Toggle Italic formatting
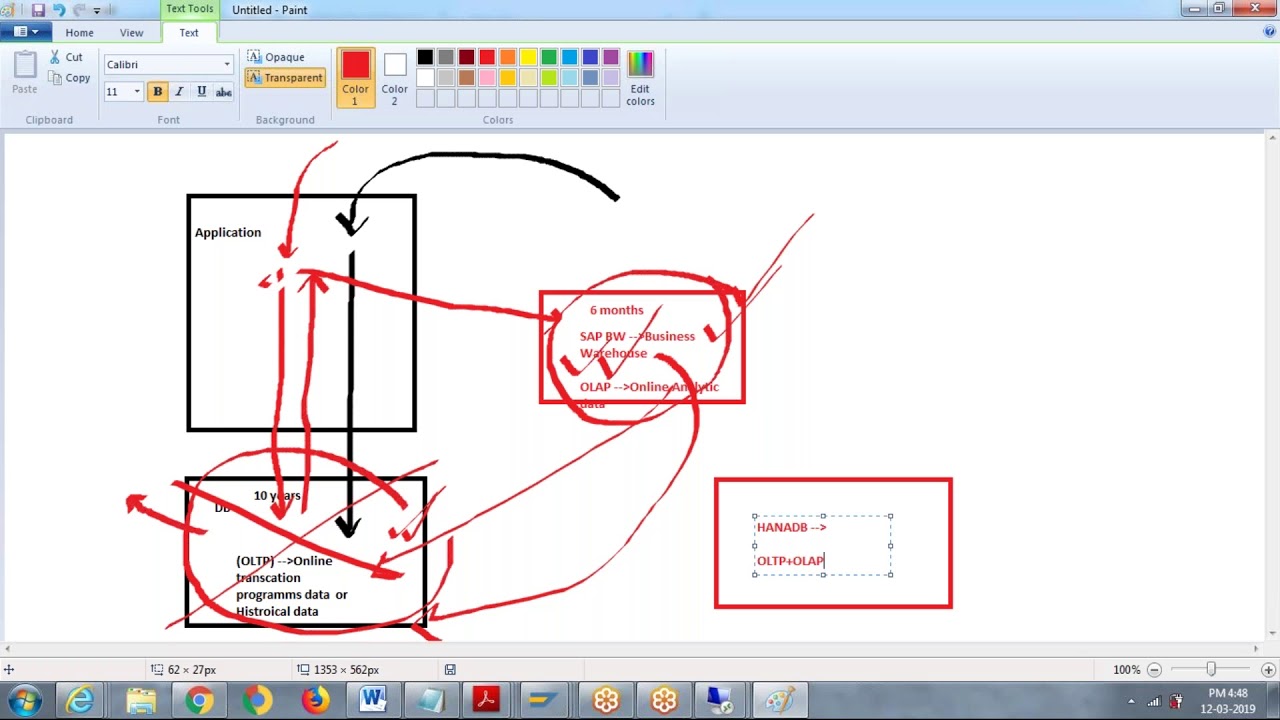The image size is (1280, 720). 179,92
